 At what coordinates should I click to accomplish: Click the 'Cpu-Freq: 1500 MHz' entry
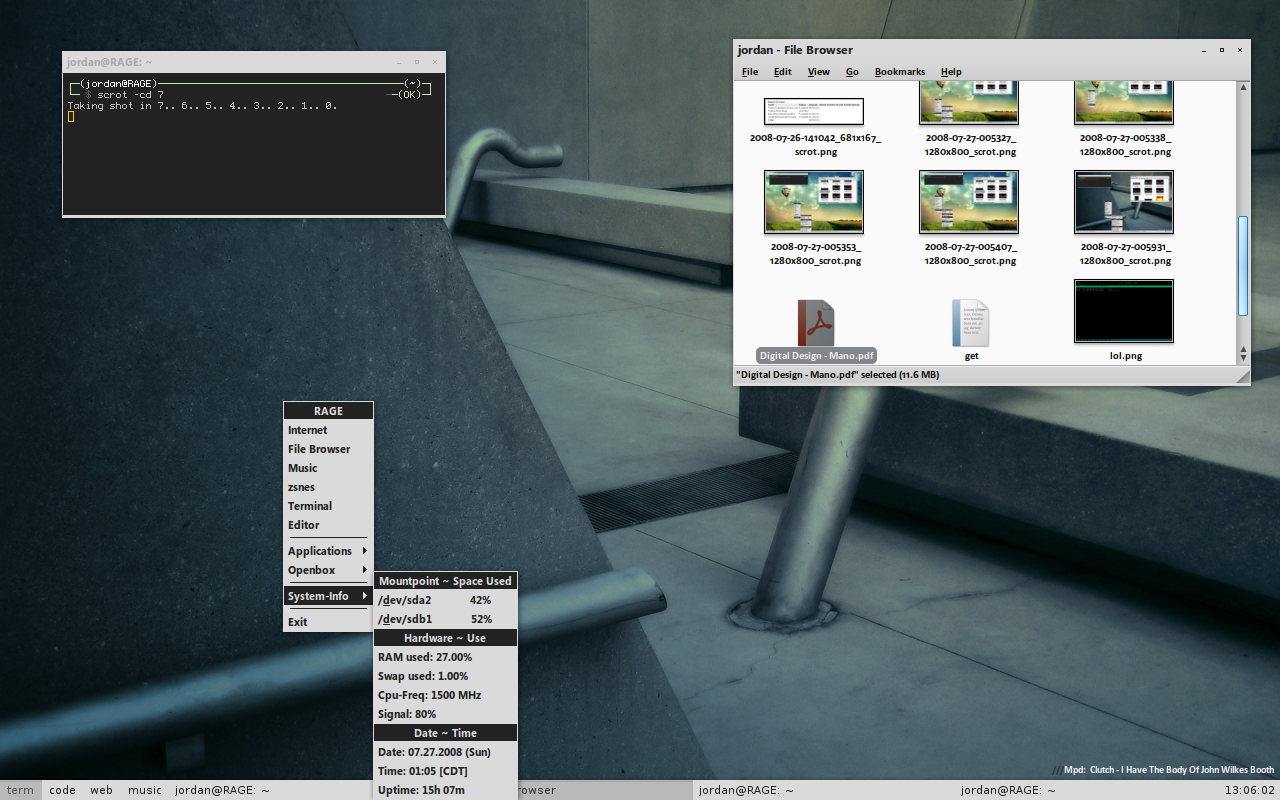(x=445, y=695)
